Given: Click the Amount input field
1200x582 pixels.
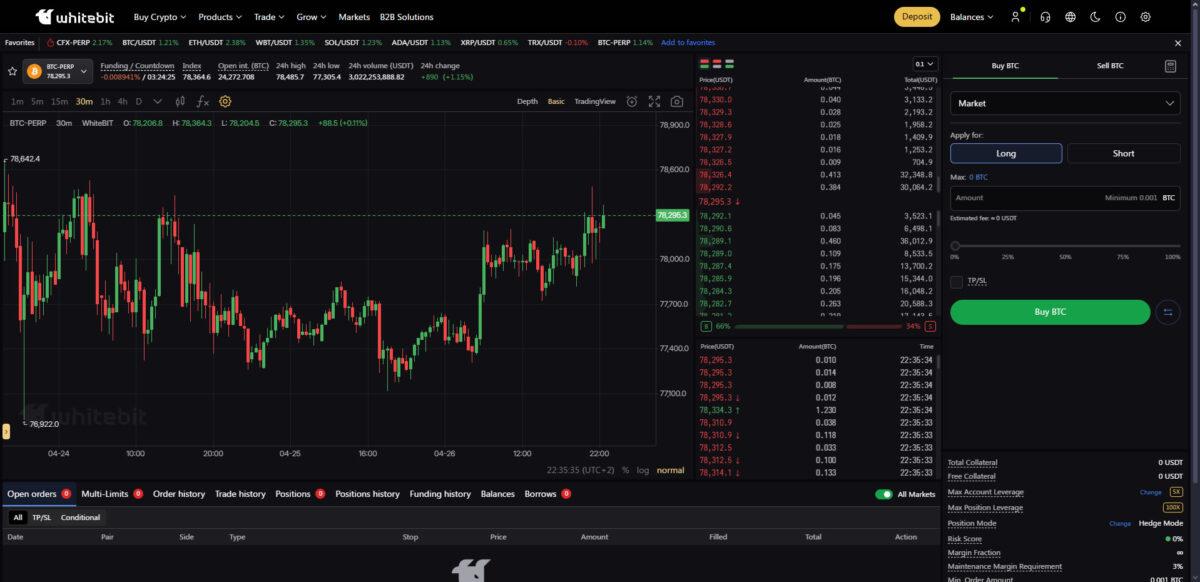Looking at the screenshot, I should click(1065, 198).
